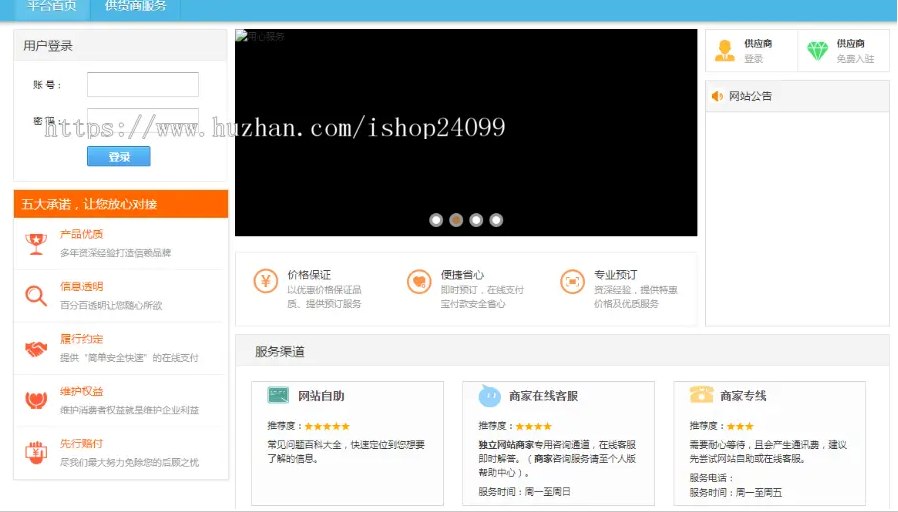Click the blue 登录 button
Image resolution: width=898 pixels, height=512 pixels.
click(119, 156)
